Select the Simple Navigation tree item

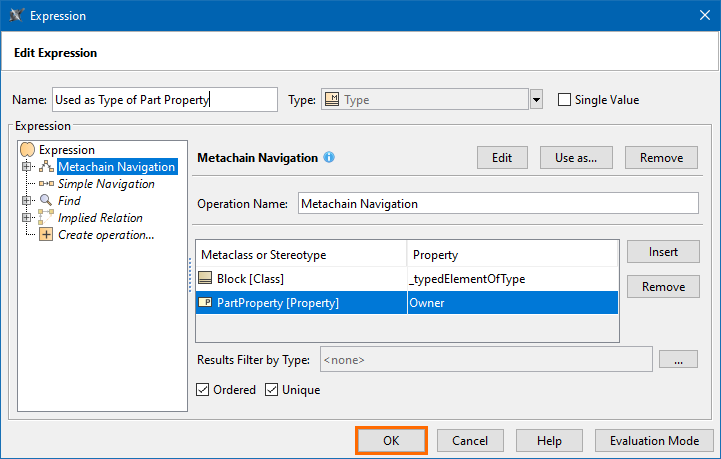(106, 184)
